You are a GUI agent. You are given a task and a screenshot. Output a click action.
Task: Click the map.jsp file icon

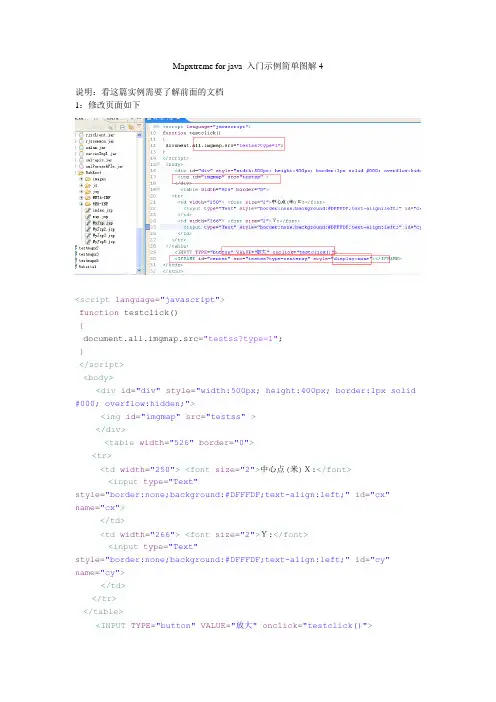pyautogui.click(x=88, y=217)
